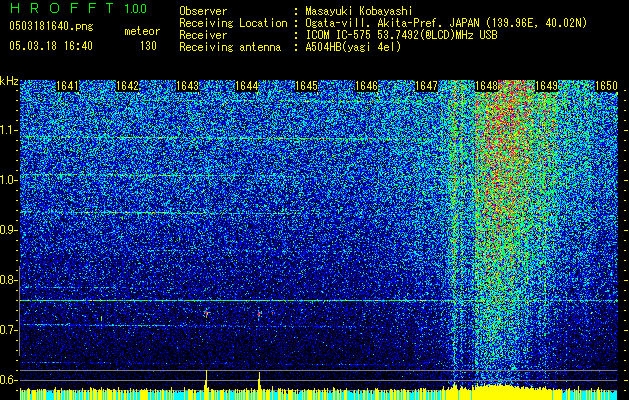
Task: Click the second yellow spike in the power graph
Action: (x=259, y=381)
